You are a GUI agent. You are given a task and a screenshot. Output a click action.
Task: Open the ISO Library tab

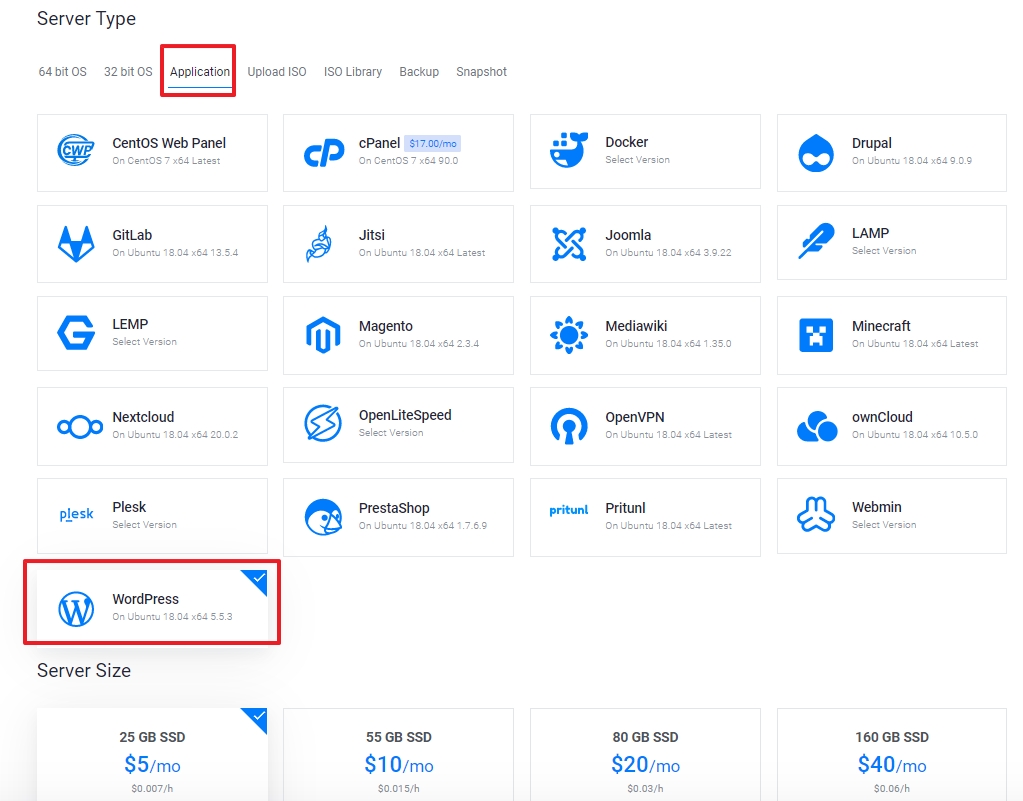(x=353, y=72)
